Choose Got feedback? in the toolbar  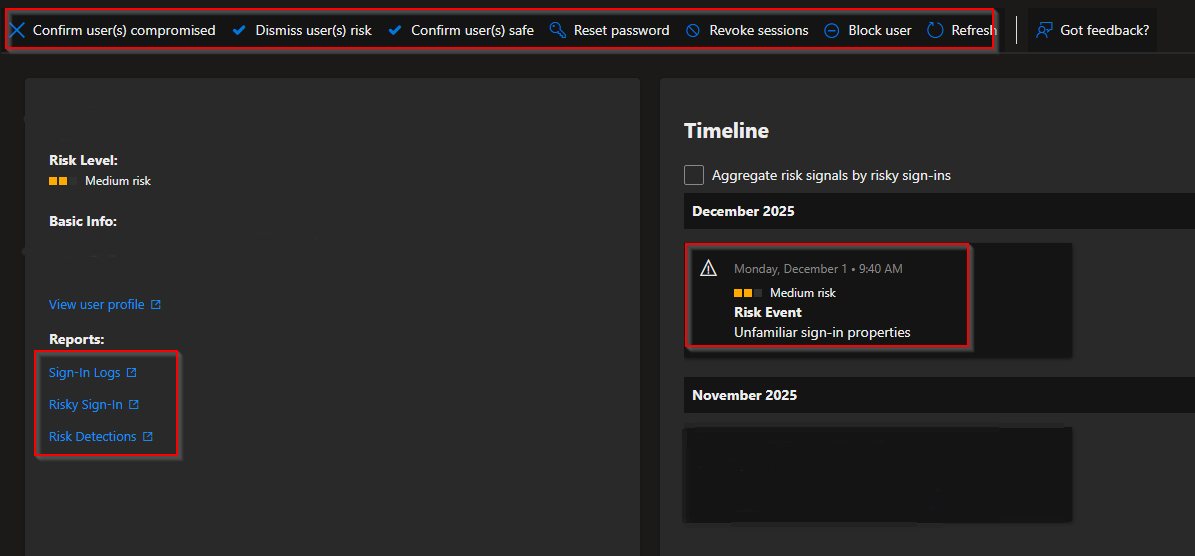tap(1104, 30)
